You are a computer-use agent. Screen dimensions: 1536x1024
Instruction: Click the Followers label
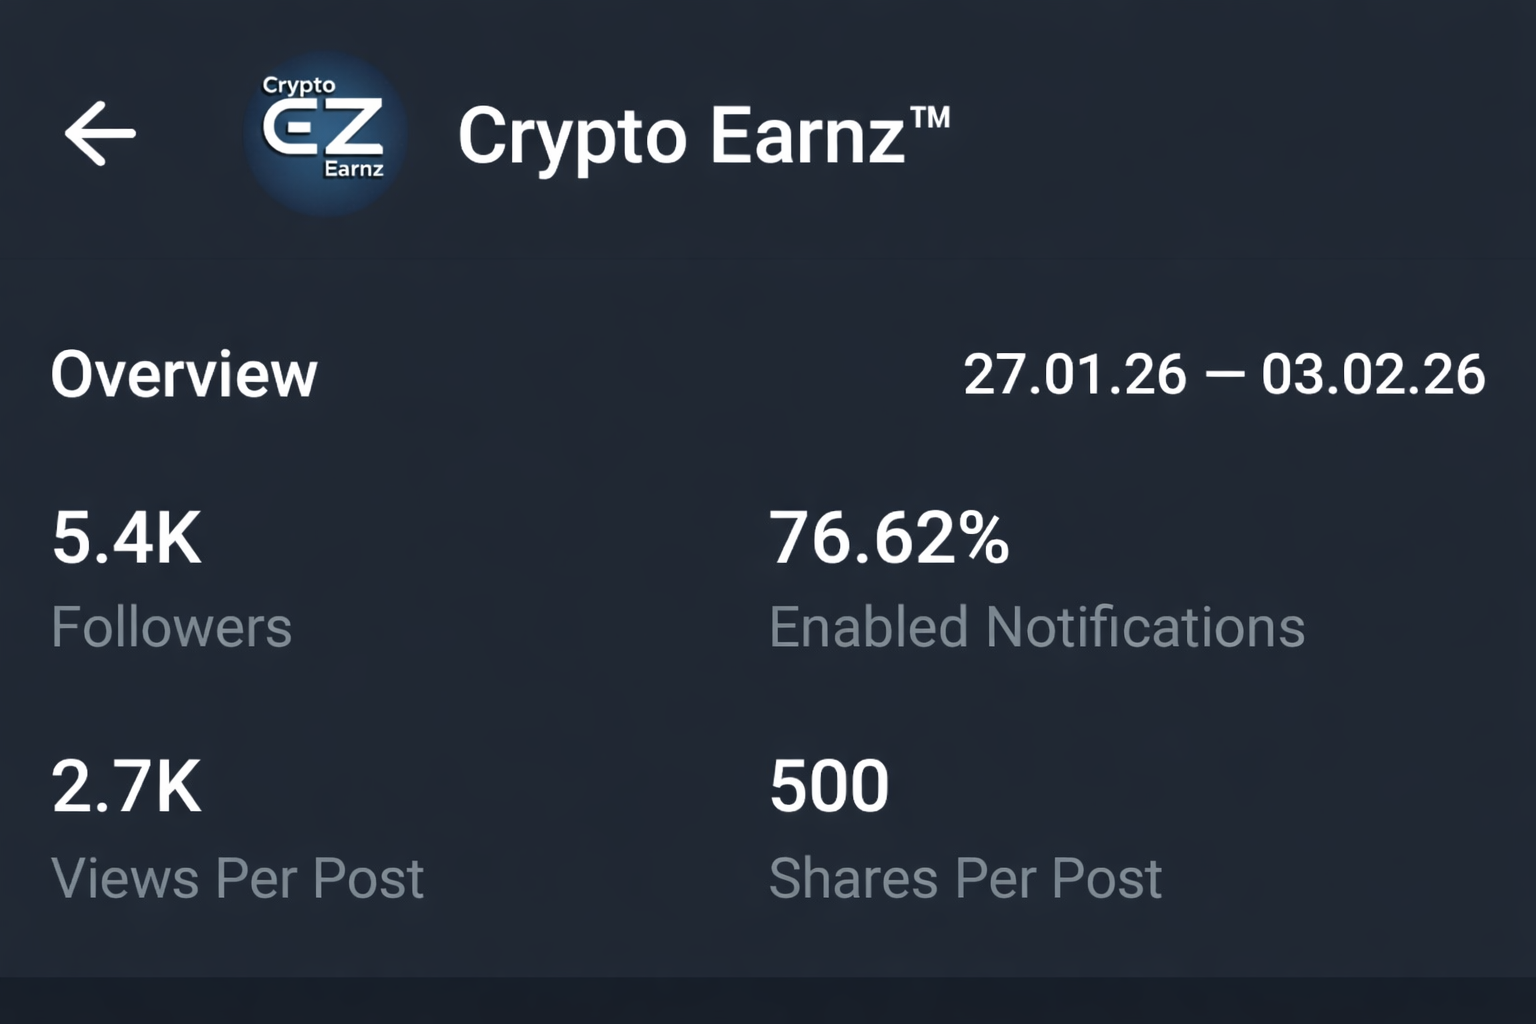point(171,627)
